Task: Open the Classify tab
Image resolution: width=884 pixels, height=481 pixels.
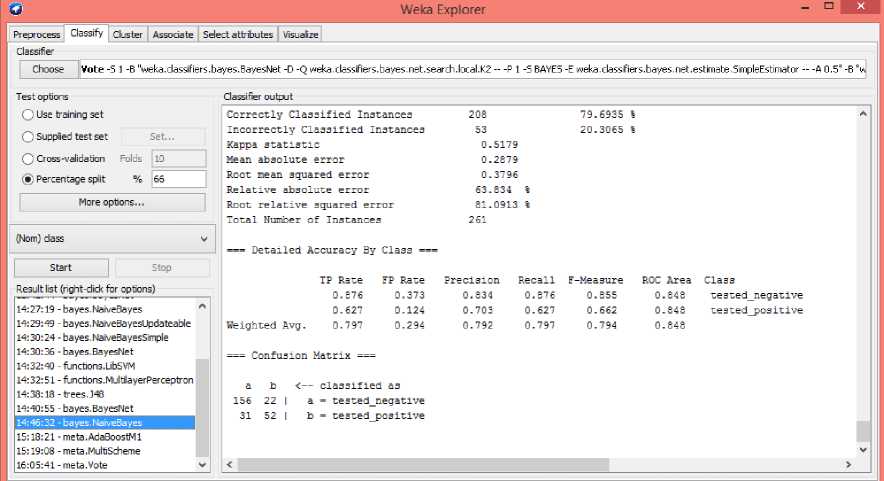Action: click(x=86, y=33)
